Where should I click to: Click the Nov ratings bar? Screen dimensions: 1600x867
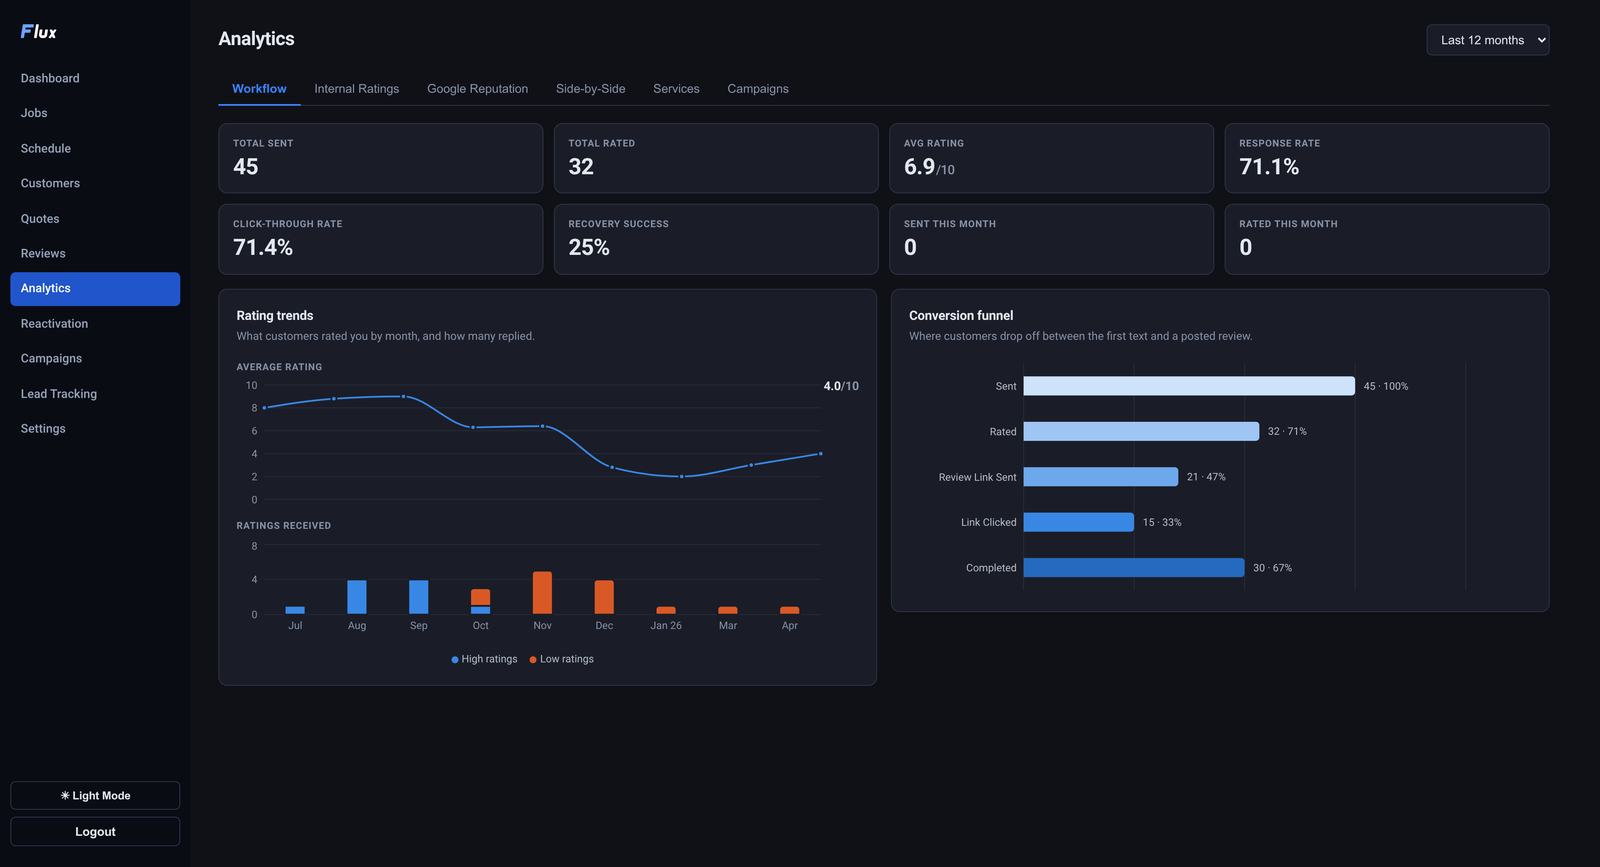coord(542,593)
